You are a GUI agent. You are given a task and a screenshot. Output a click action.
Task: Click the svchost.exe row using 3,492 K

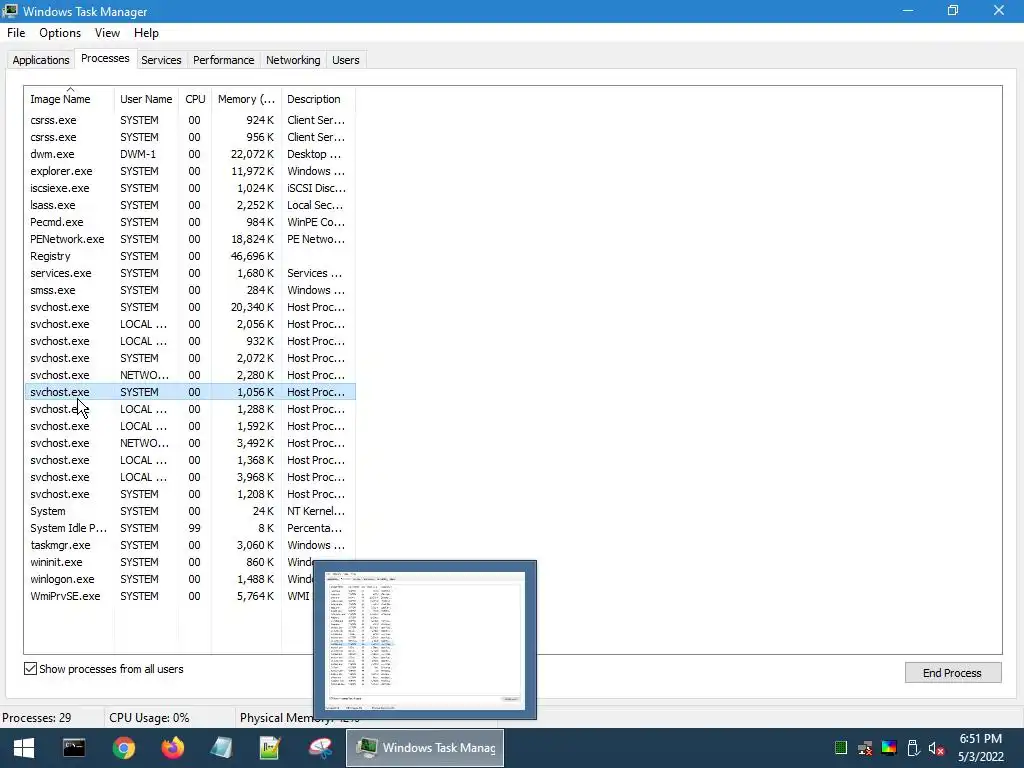[190, 443]
